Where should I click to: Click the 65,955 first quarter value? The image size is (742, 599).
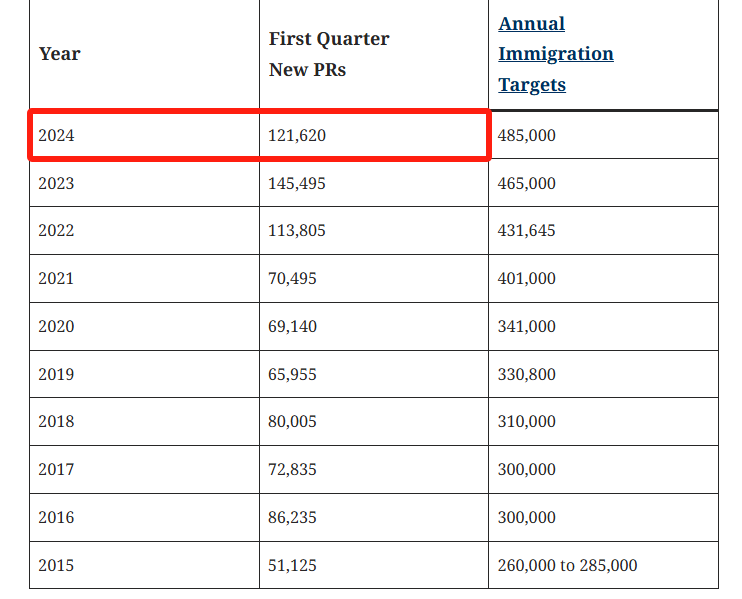(x=293, y=374)
